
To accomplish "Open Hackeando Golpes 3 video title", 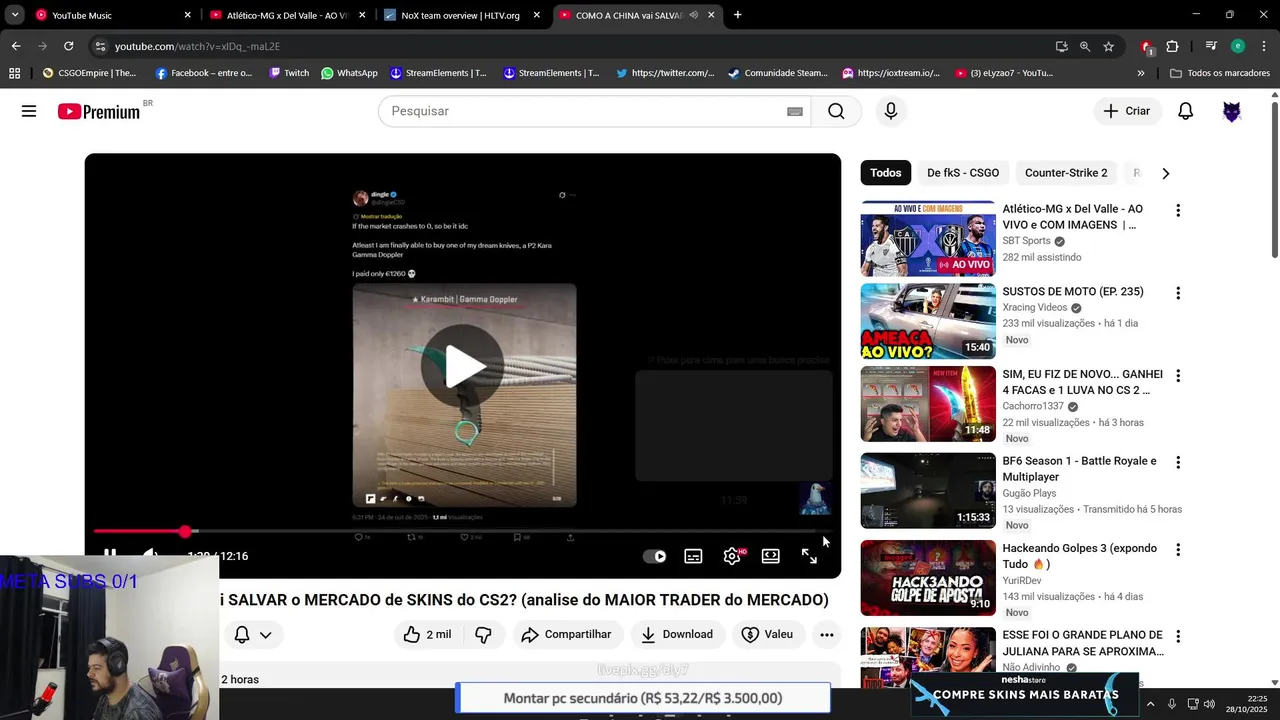I will click(1080, 556).
